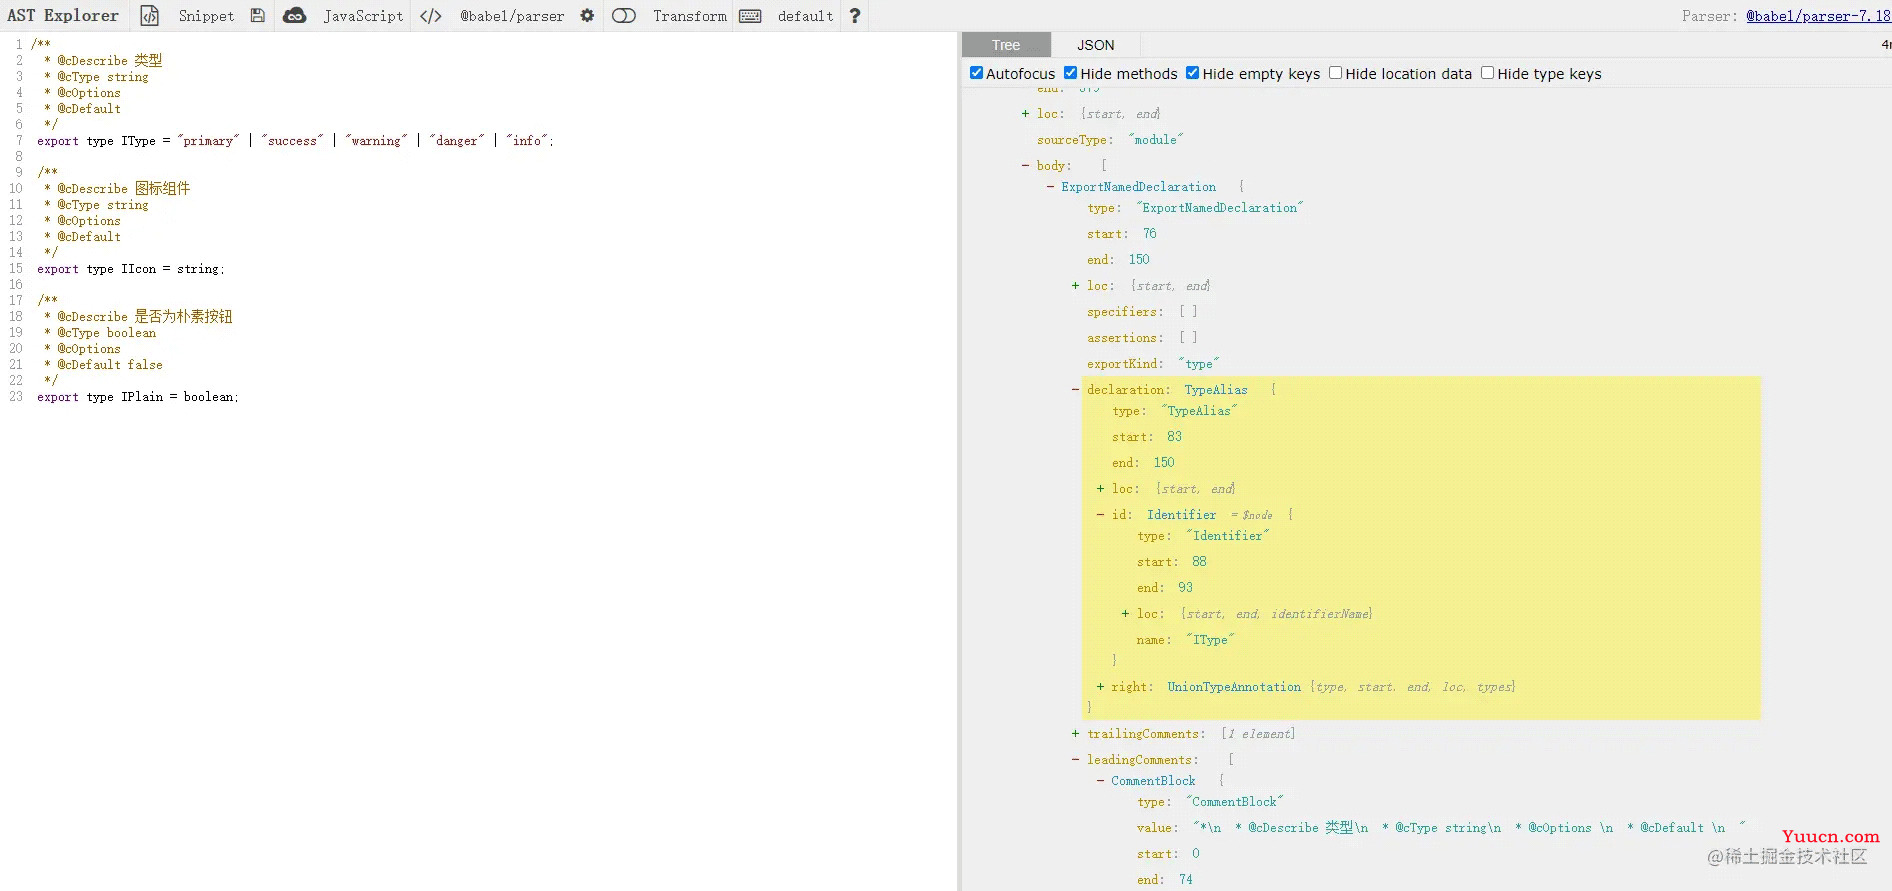Click the sourceType "module" value
1892x891 pixels.
(1156, 140)
